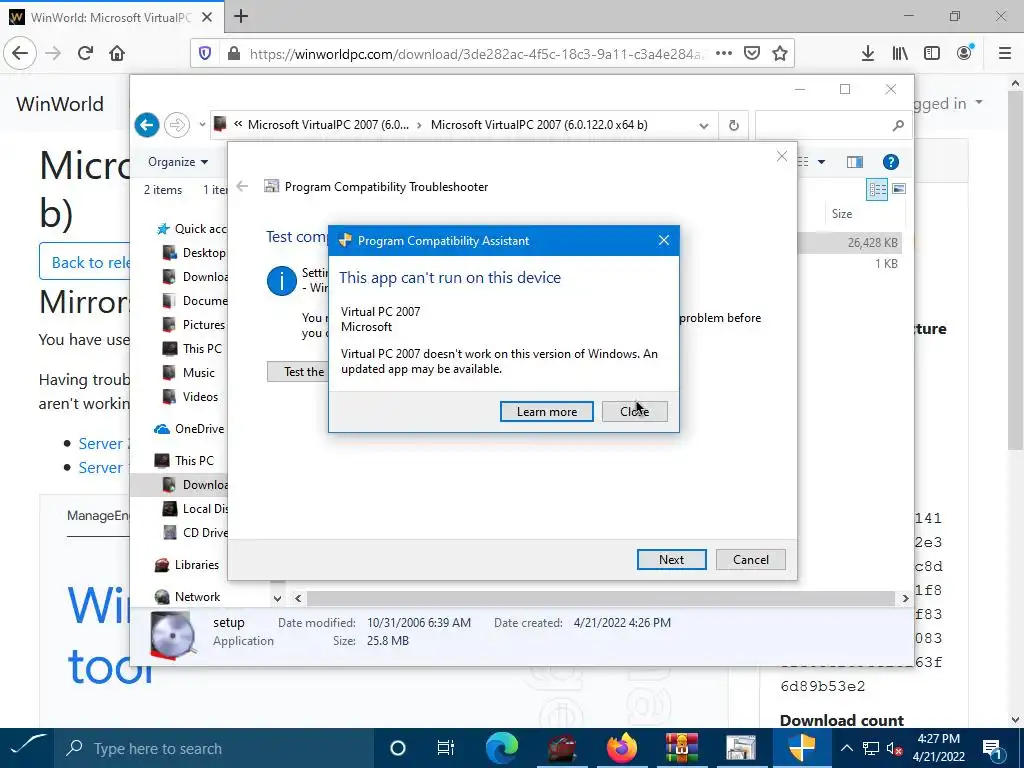Select Network in navigation pane
This screenshot has height=768, width=1024.
click(x=187, y=596)
